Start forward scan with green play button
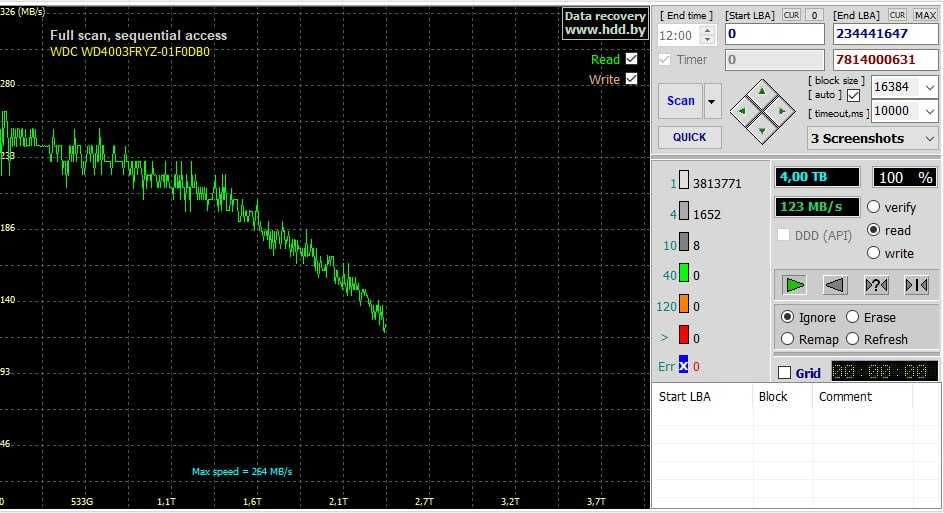Screen dimensions: 944x513 pos(795,285)
